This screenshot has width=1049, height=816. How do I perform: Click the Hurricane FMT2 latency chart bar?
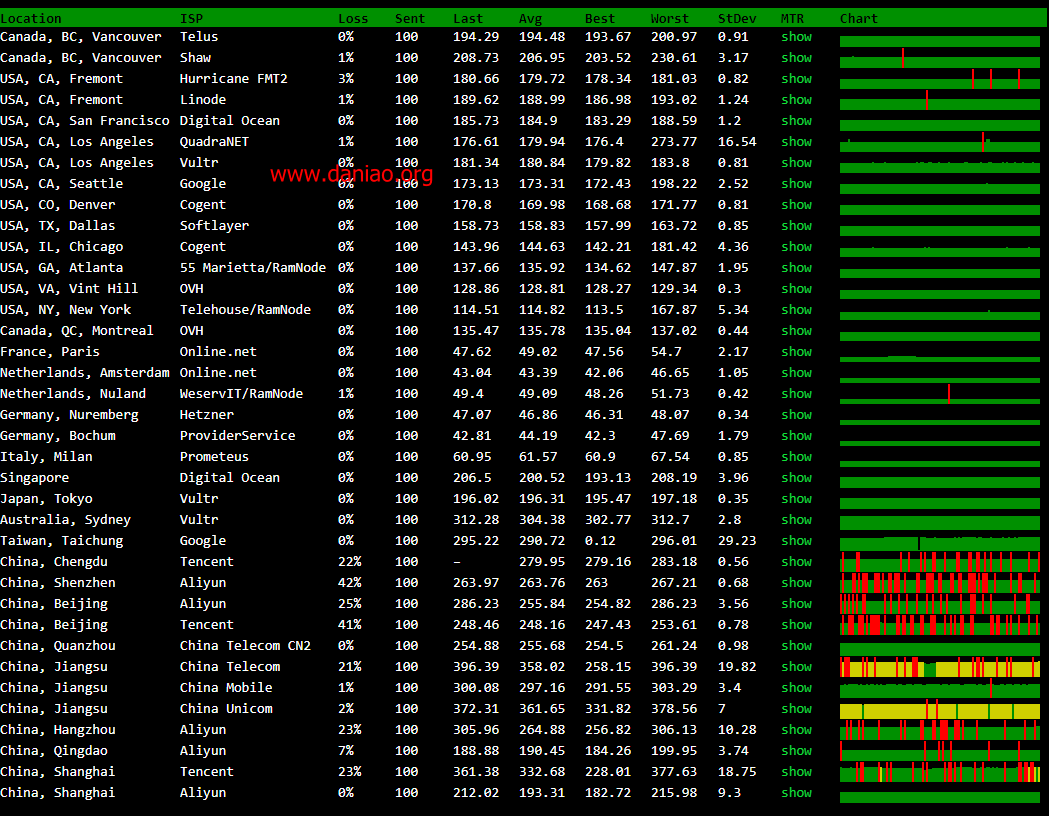[939, 79]
